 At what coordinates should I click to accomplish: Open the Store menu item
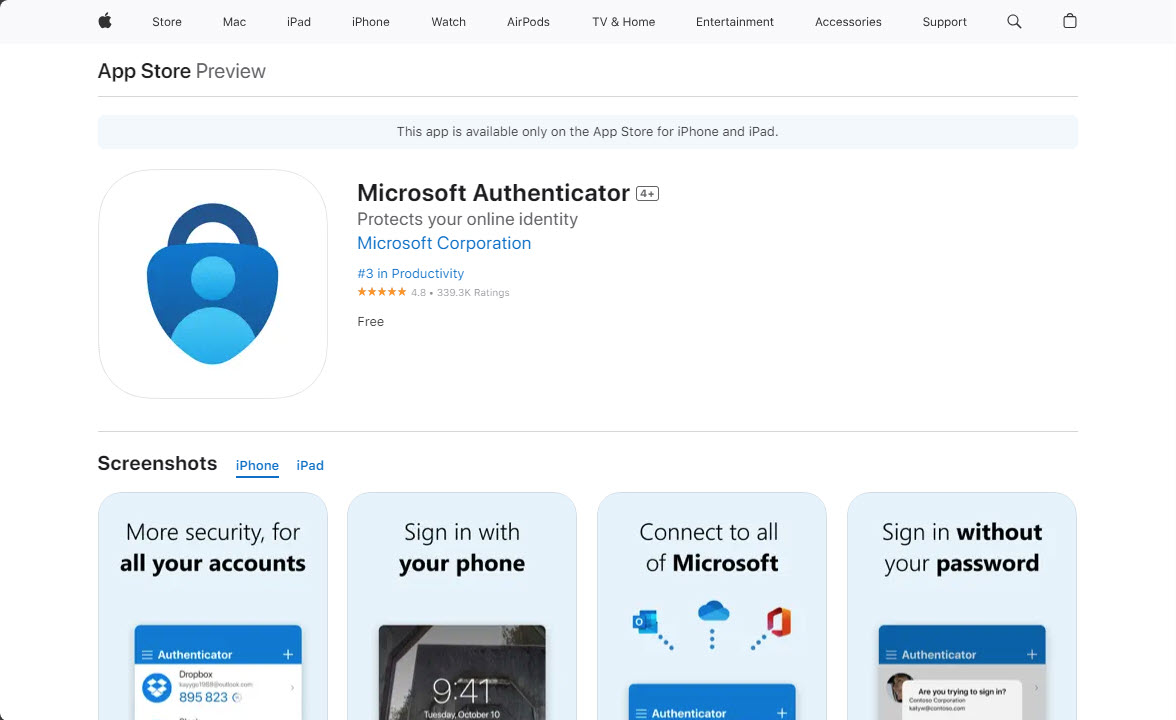(167, 22)
